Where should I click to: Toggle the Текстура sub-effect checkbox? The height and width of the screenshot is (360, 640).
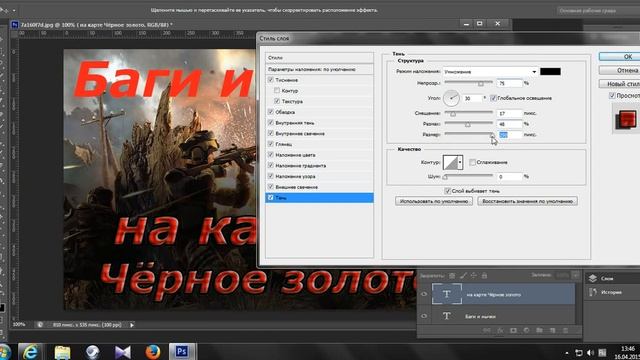[x=277, y=101]
